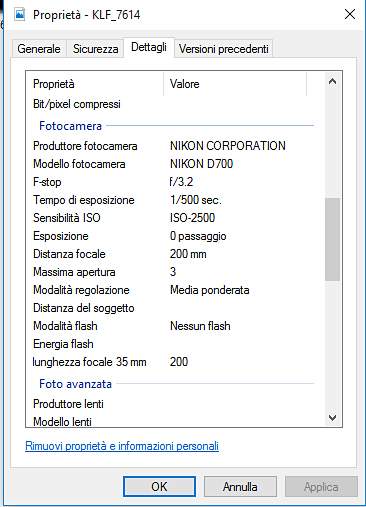366x507 pixels.
Task: Select the Dettagli tab
Action: pyautogui.click(x=149, y=47)
